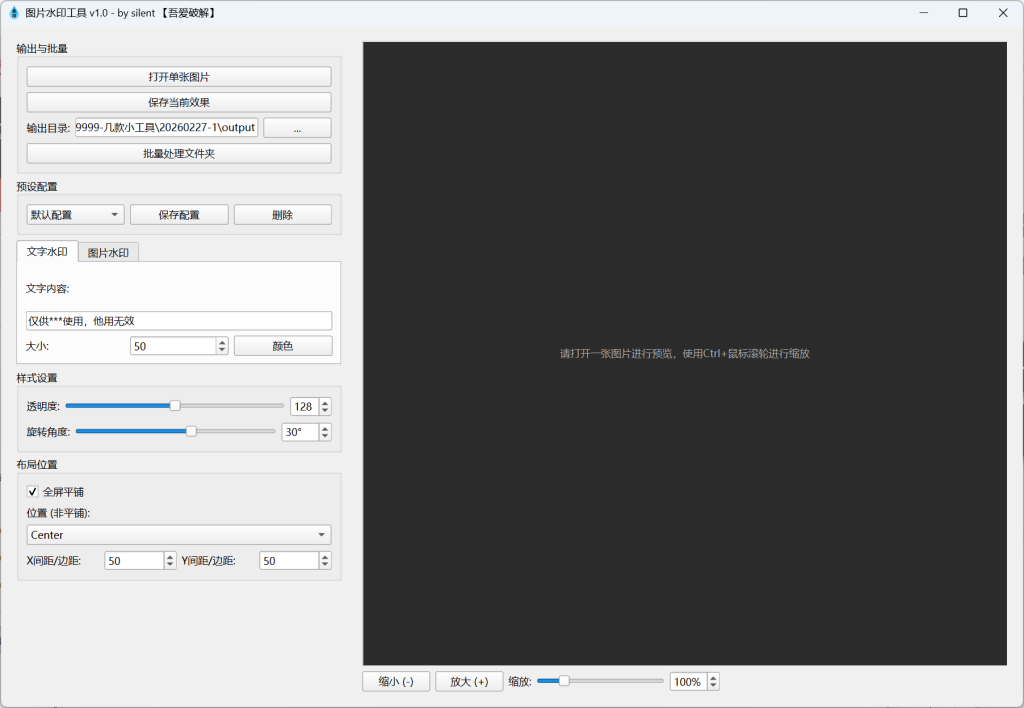Decrease Y spacing with the down stepper arrow
Screen dimensions: 1024x708
pyautogui.click(x=325, y=564)
